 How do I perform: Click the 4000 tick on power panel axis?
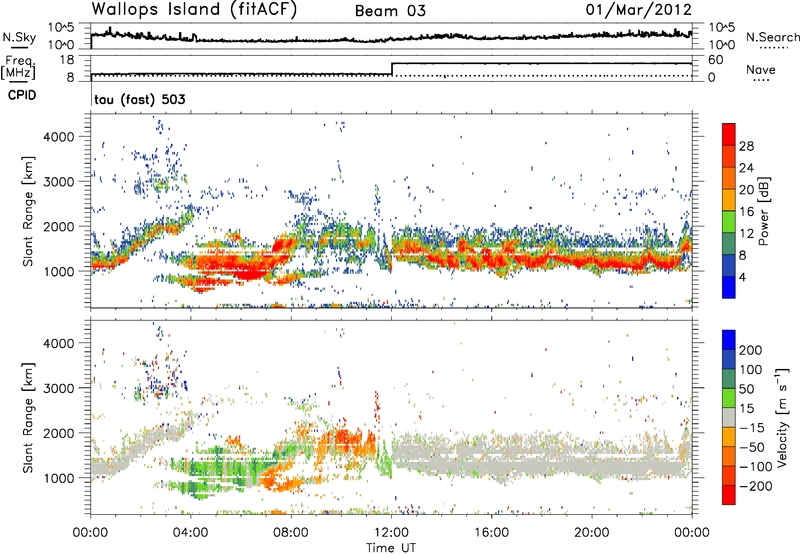pos(58,137)
